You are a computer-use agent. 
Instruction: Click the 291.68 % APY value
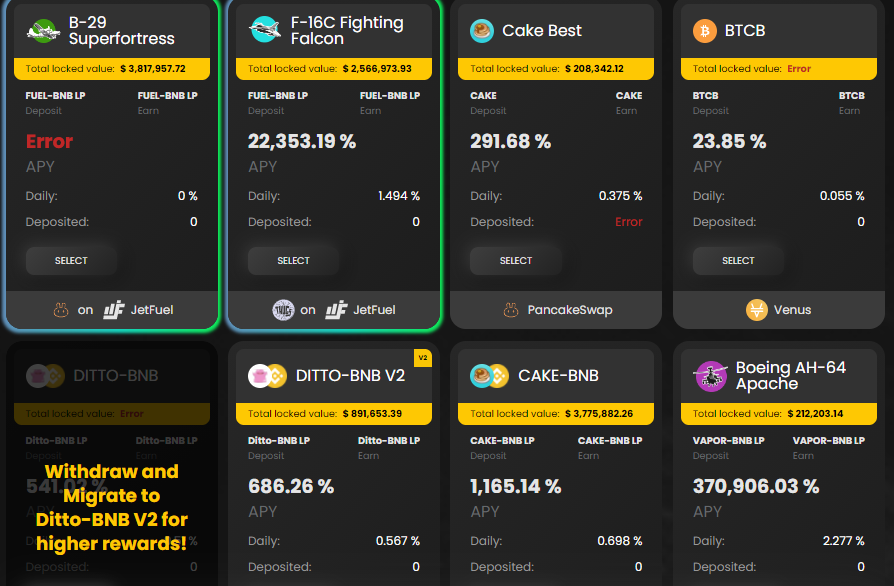[x=510, y=141]
